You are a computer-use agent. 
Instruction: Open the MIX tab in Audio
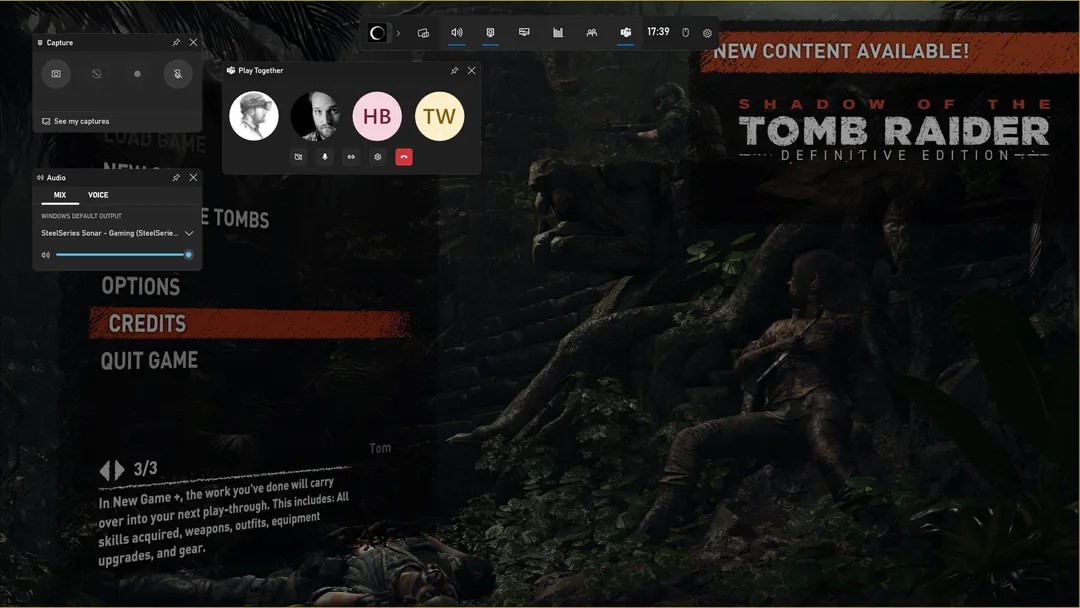[58, 195]
